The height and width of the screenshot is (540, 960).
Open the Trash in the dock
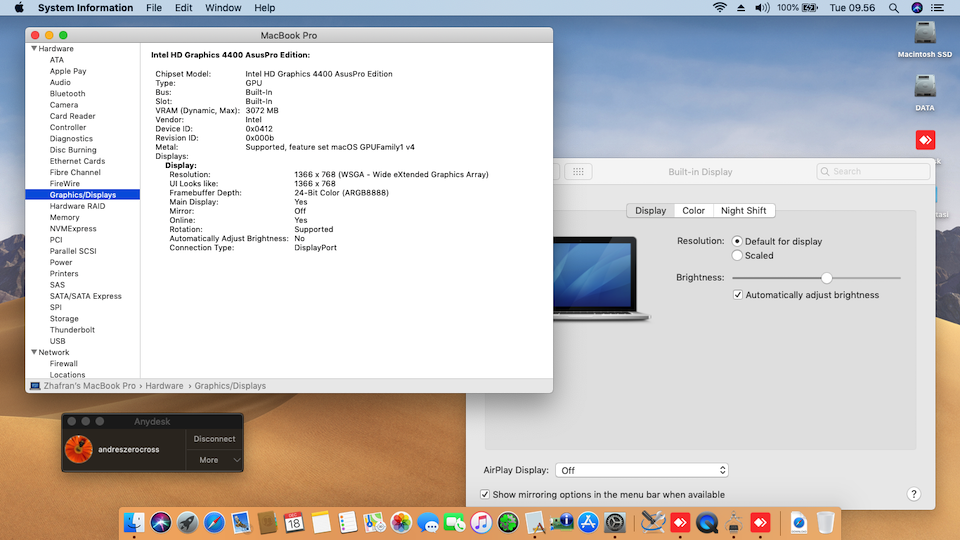825,523
